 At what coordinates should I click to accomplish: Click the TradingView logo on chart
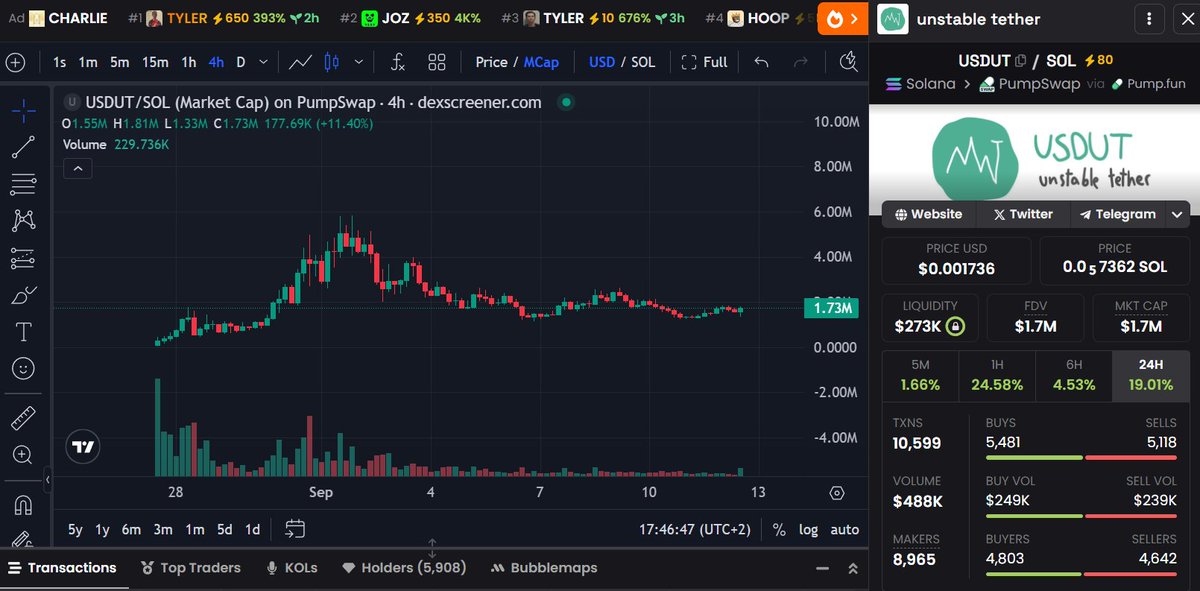coord(83,447)
